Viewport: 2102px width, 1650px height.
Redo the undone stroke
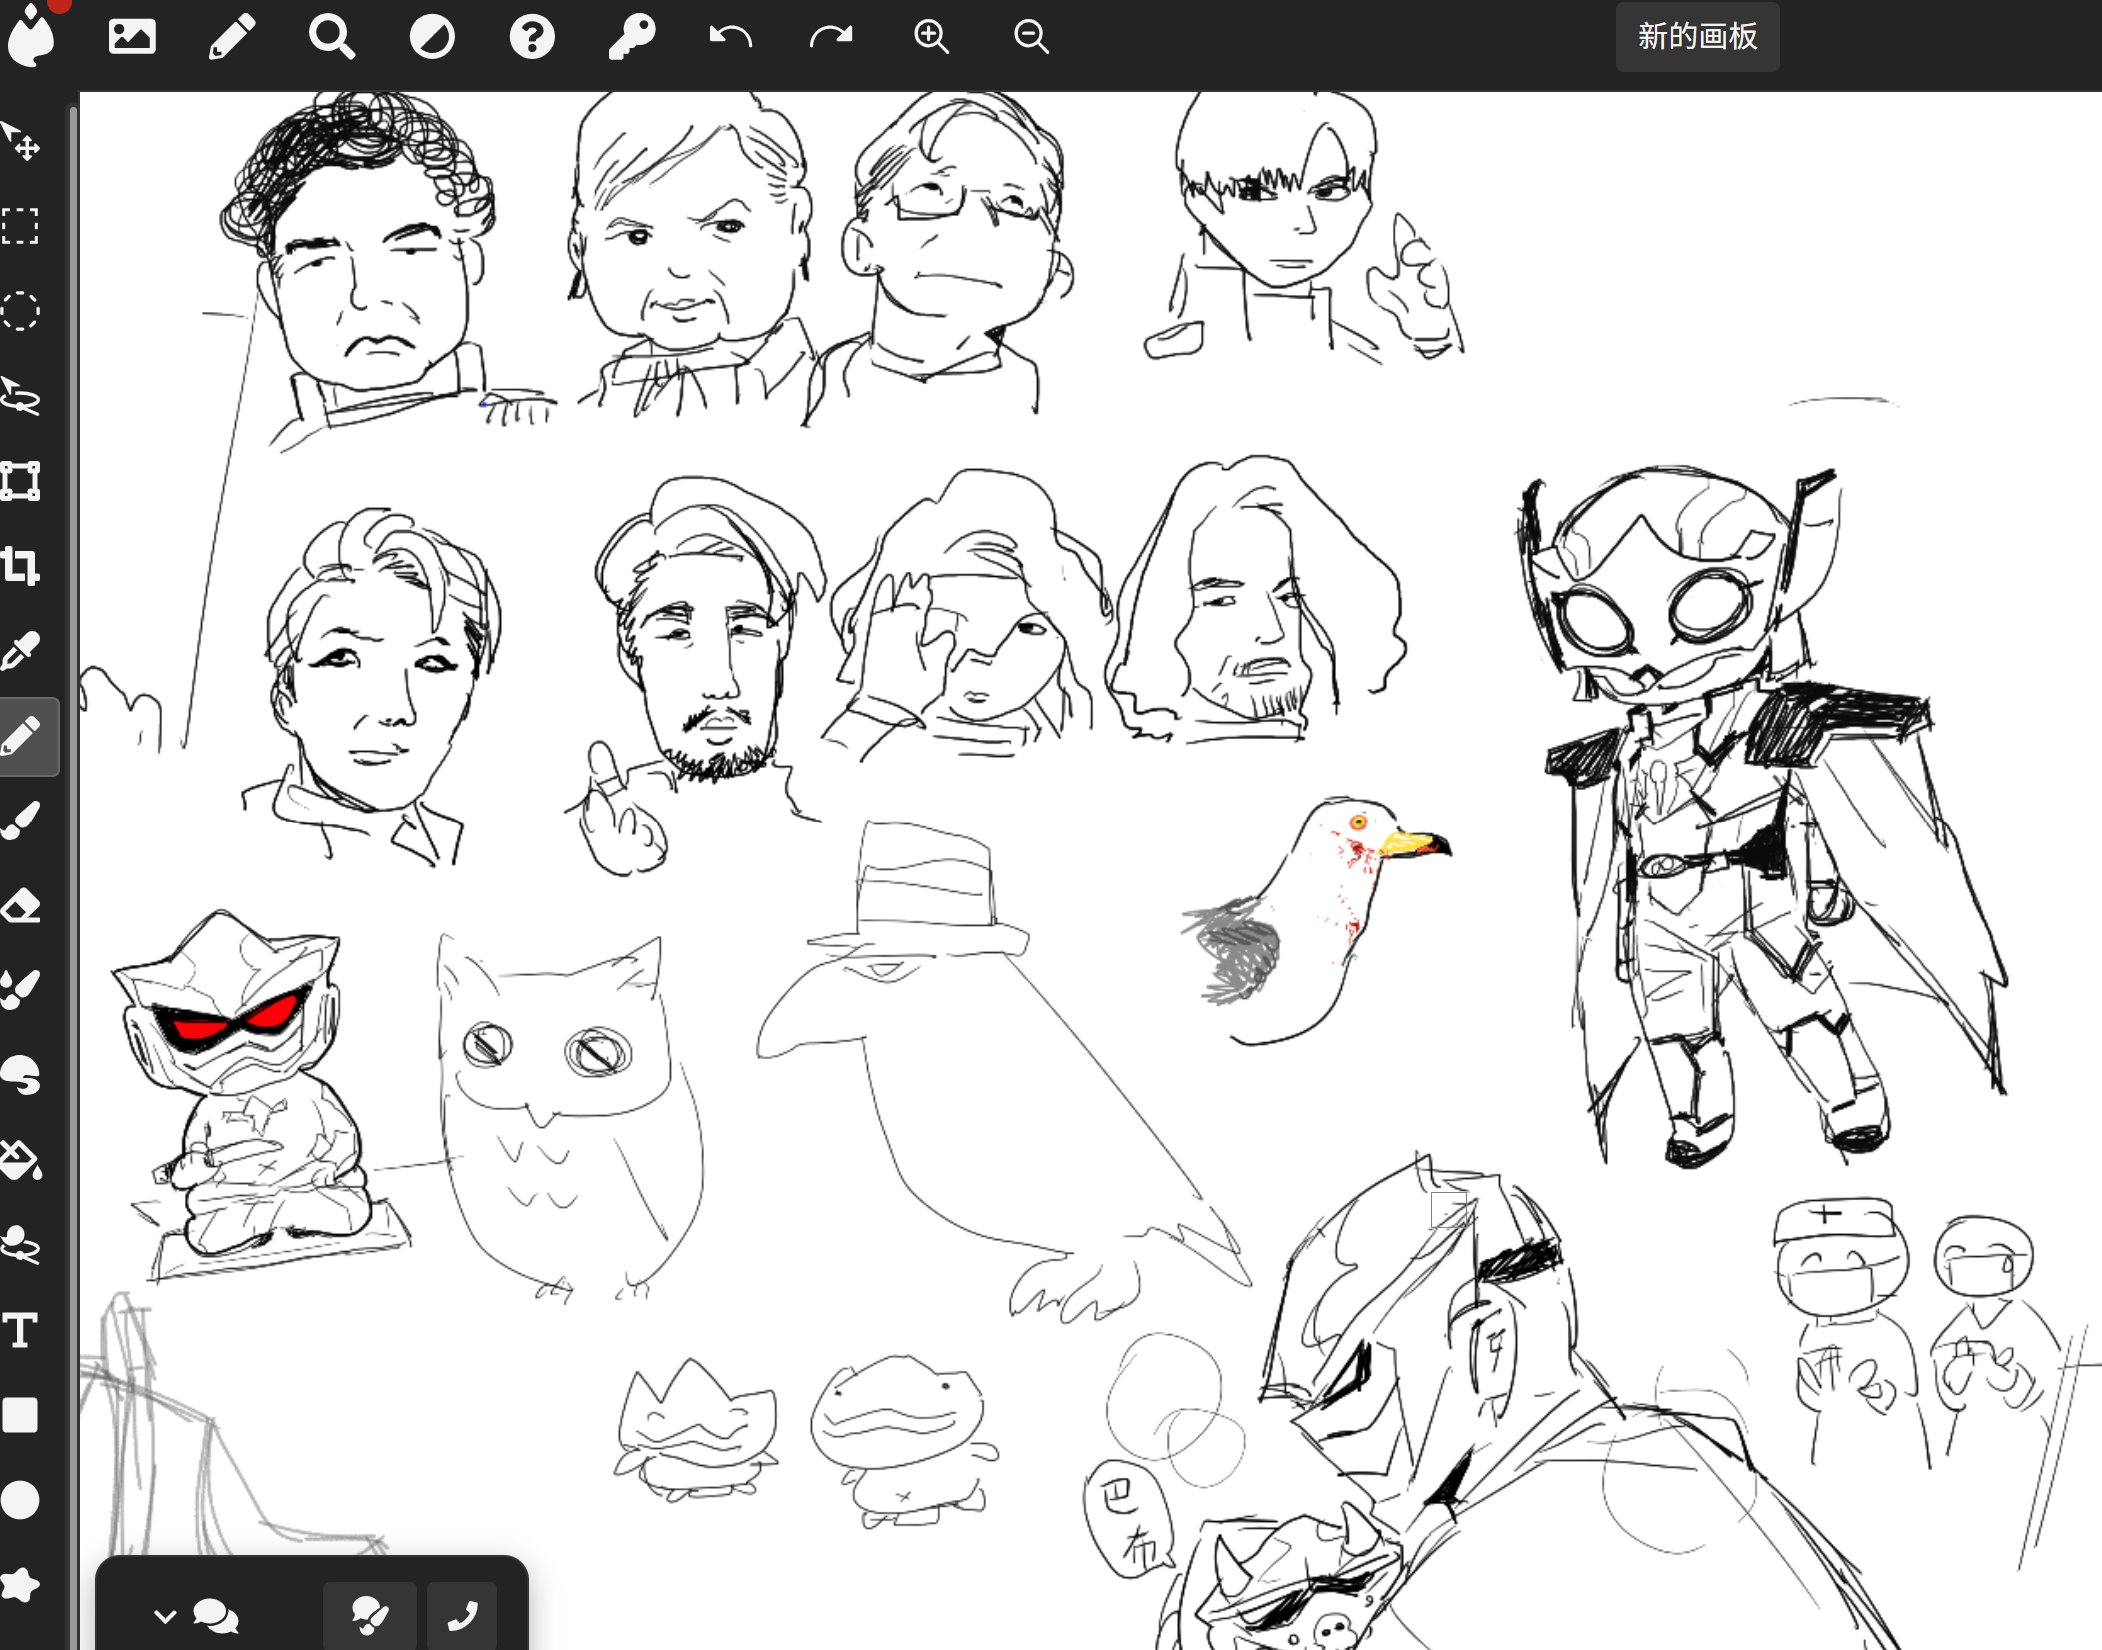click(831, 37)
